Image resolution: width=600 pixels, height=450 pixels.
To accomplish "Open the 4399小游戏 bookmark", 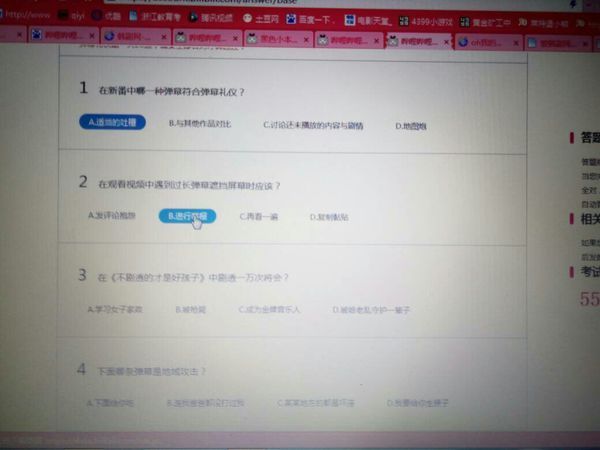I will click(x=426, y=21).
